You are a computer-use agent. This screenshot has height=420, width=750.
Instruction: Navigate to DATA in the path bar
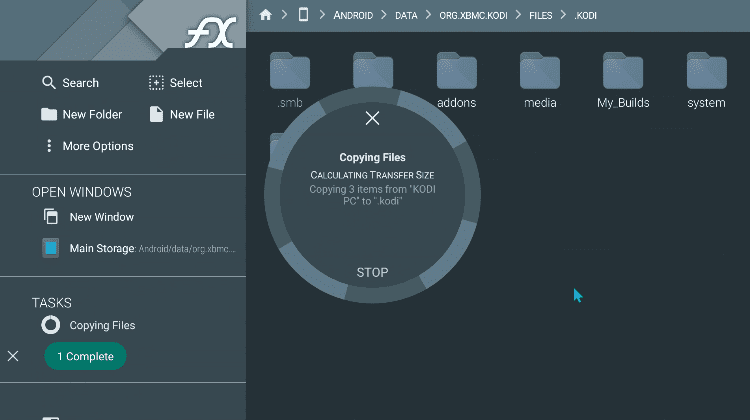[x=406, y=15]
